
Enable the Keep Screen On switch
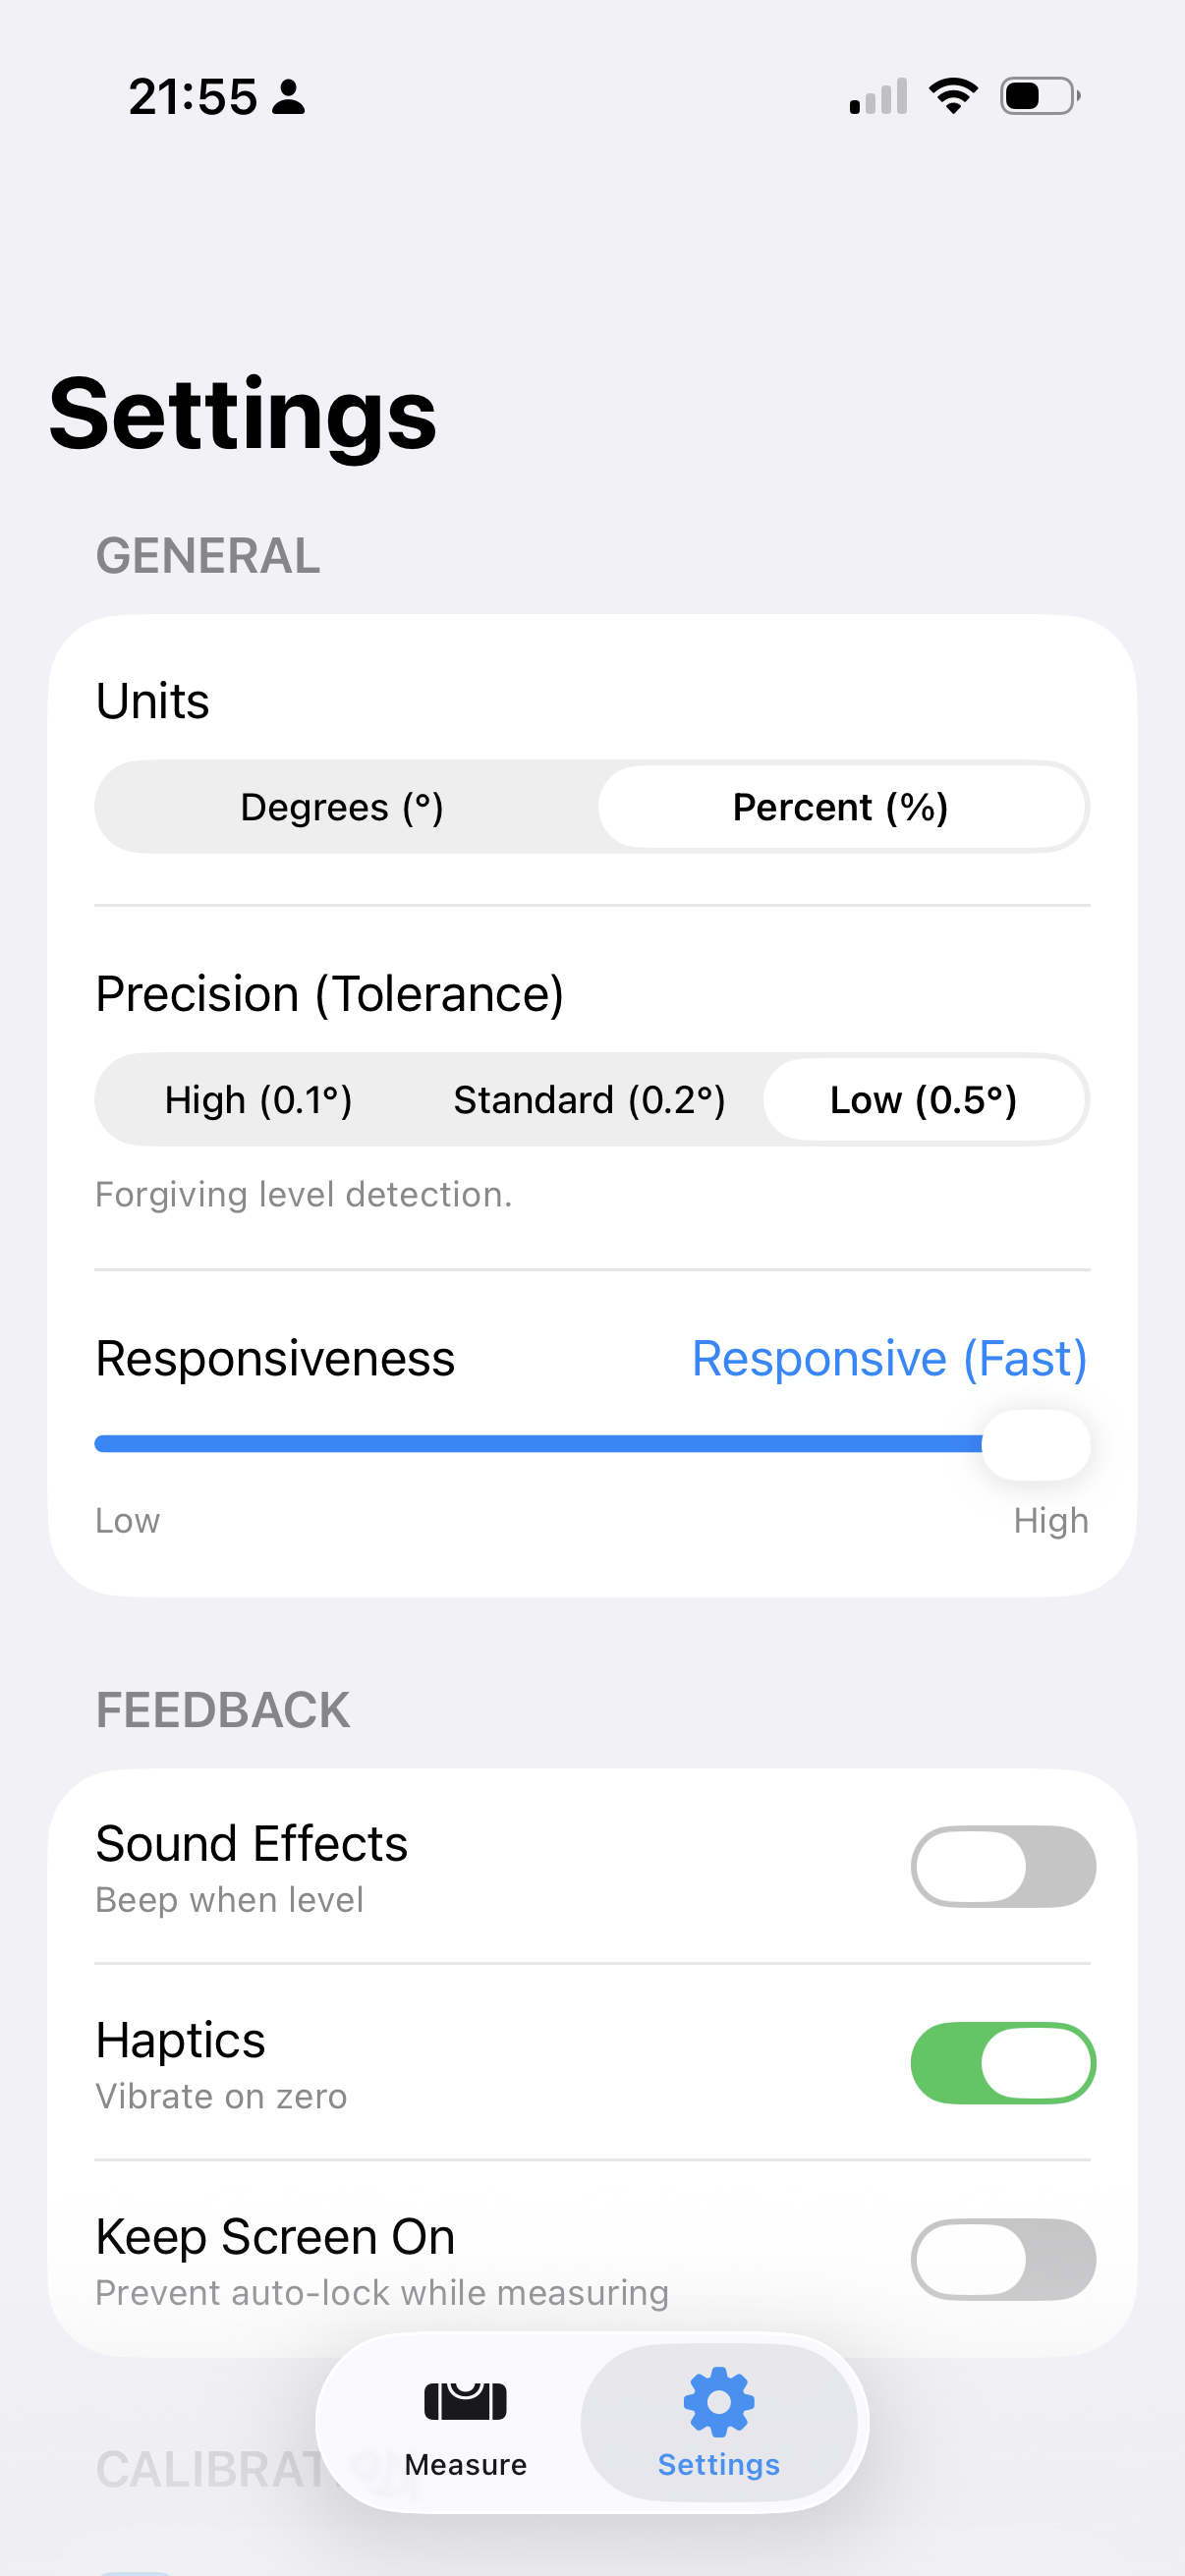(1002, 2259)
